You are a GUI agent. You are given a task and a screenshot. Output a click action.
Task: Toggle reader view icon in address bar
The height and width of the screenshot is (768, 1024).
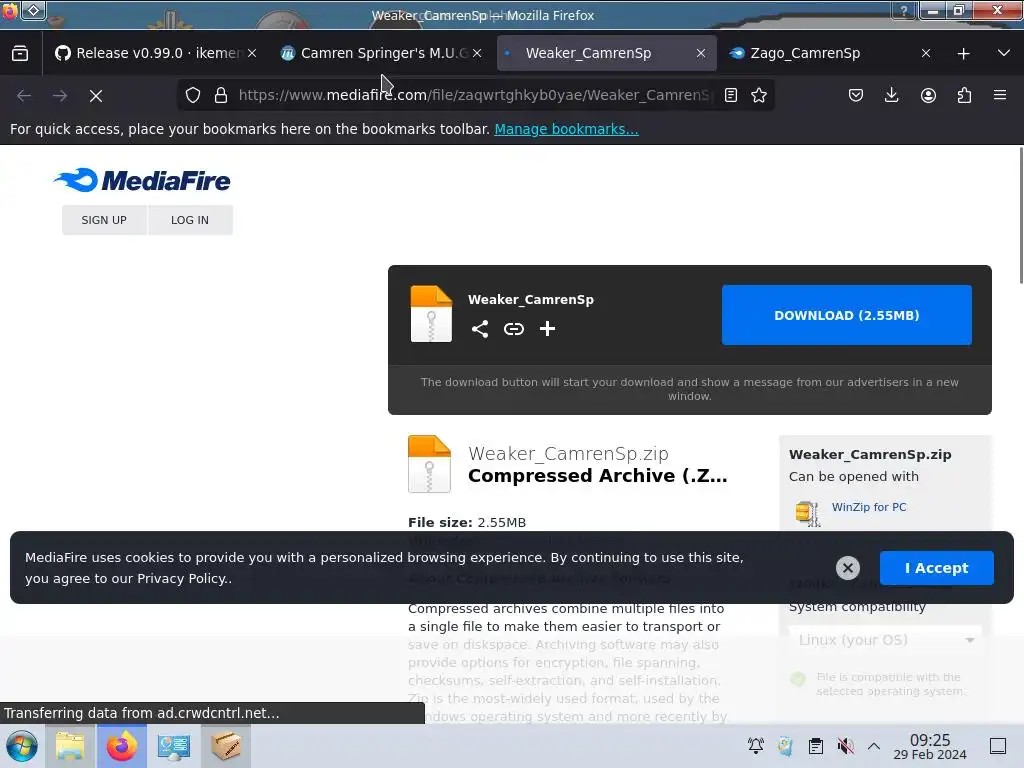[731, 95]
